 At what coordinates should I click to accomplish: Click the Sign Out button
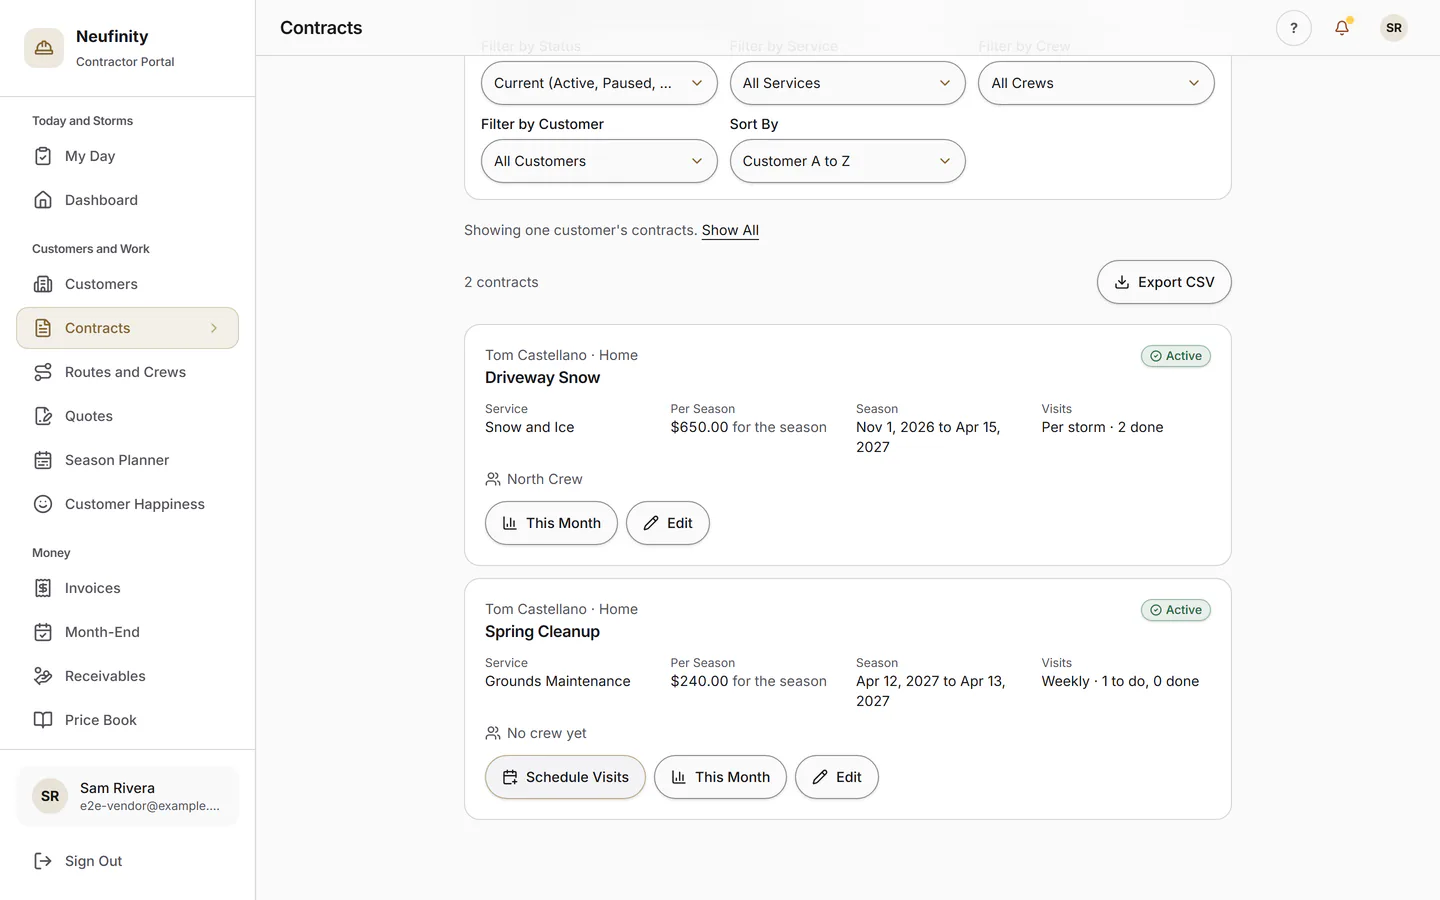[127, 861]
